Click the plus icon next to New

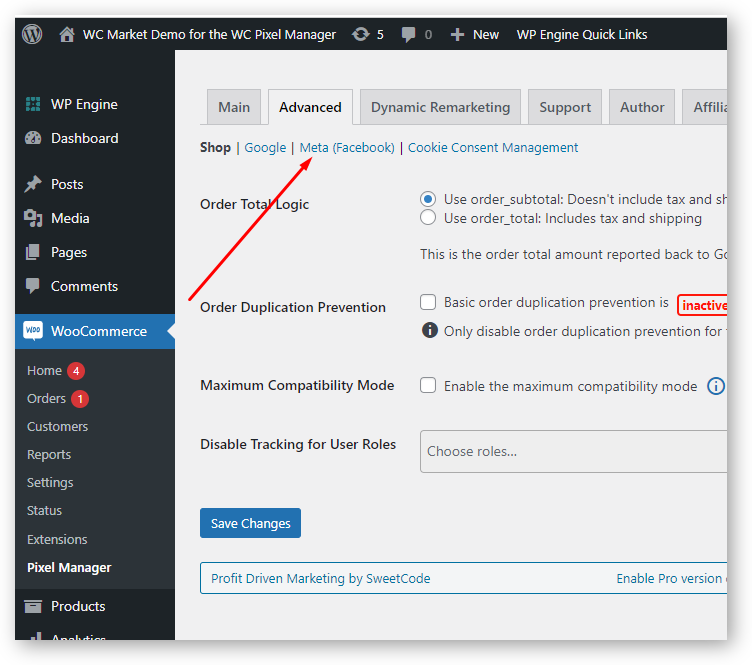click(457, 35)
